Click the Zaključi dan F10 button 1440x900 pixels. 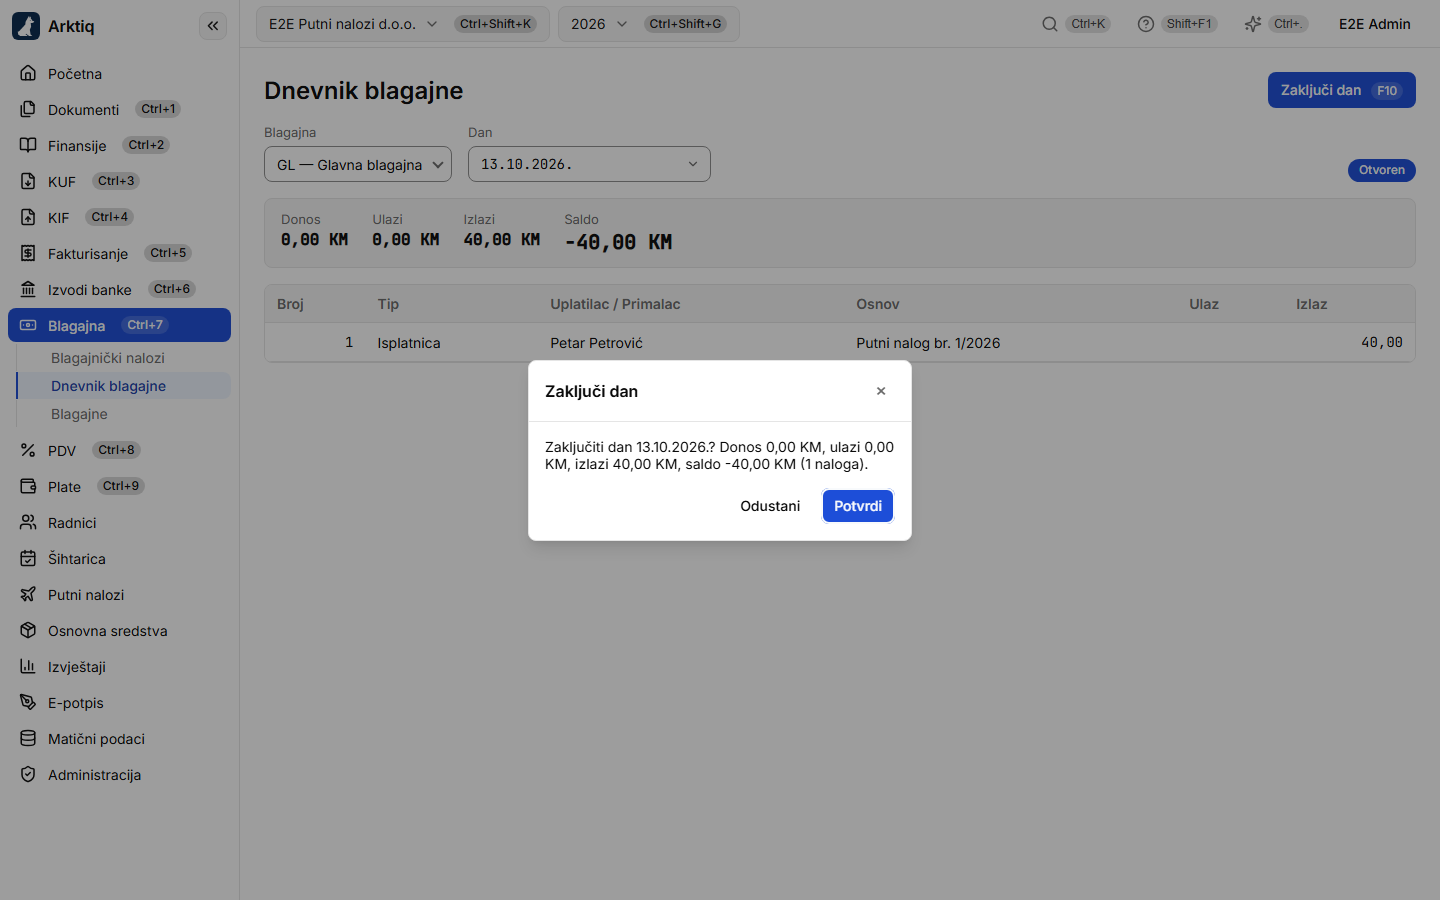click(1342, 90)
